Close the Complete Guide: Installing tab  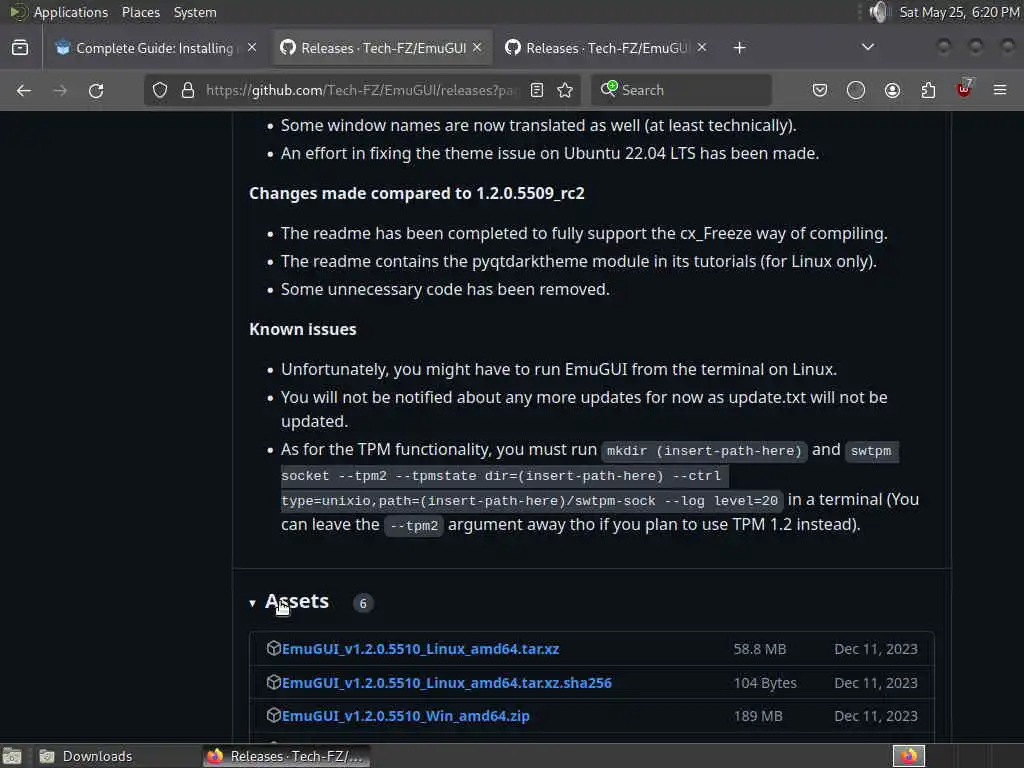coord(252,48)
